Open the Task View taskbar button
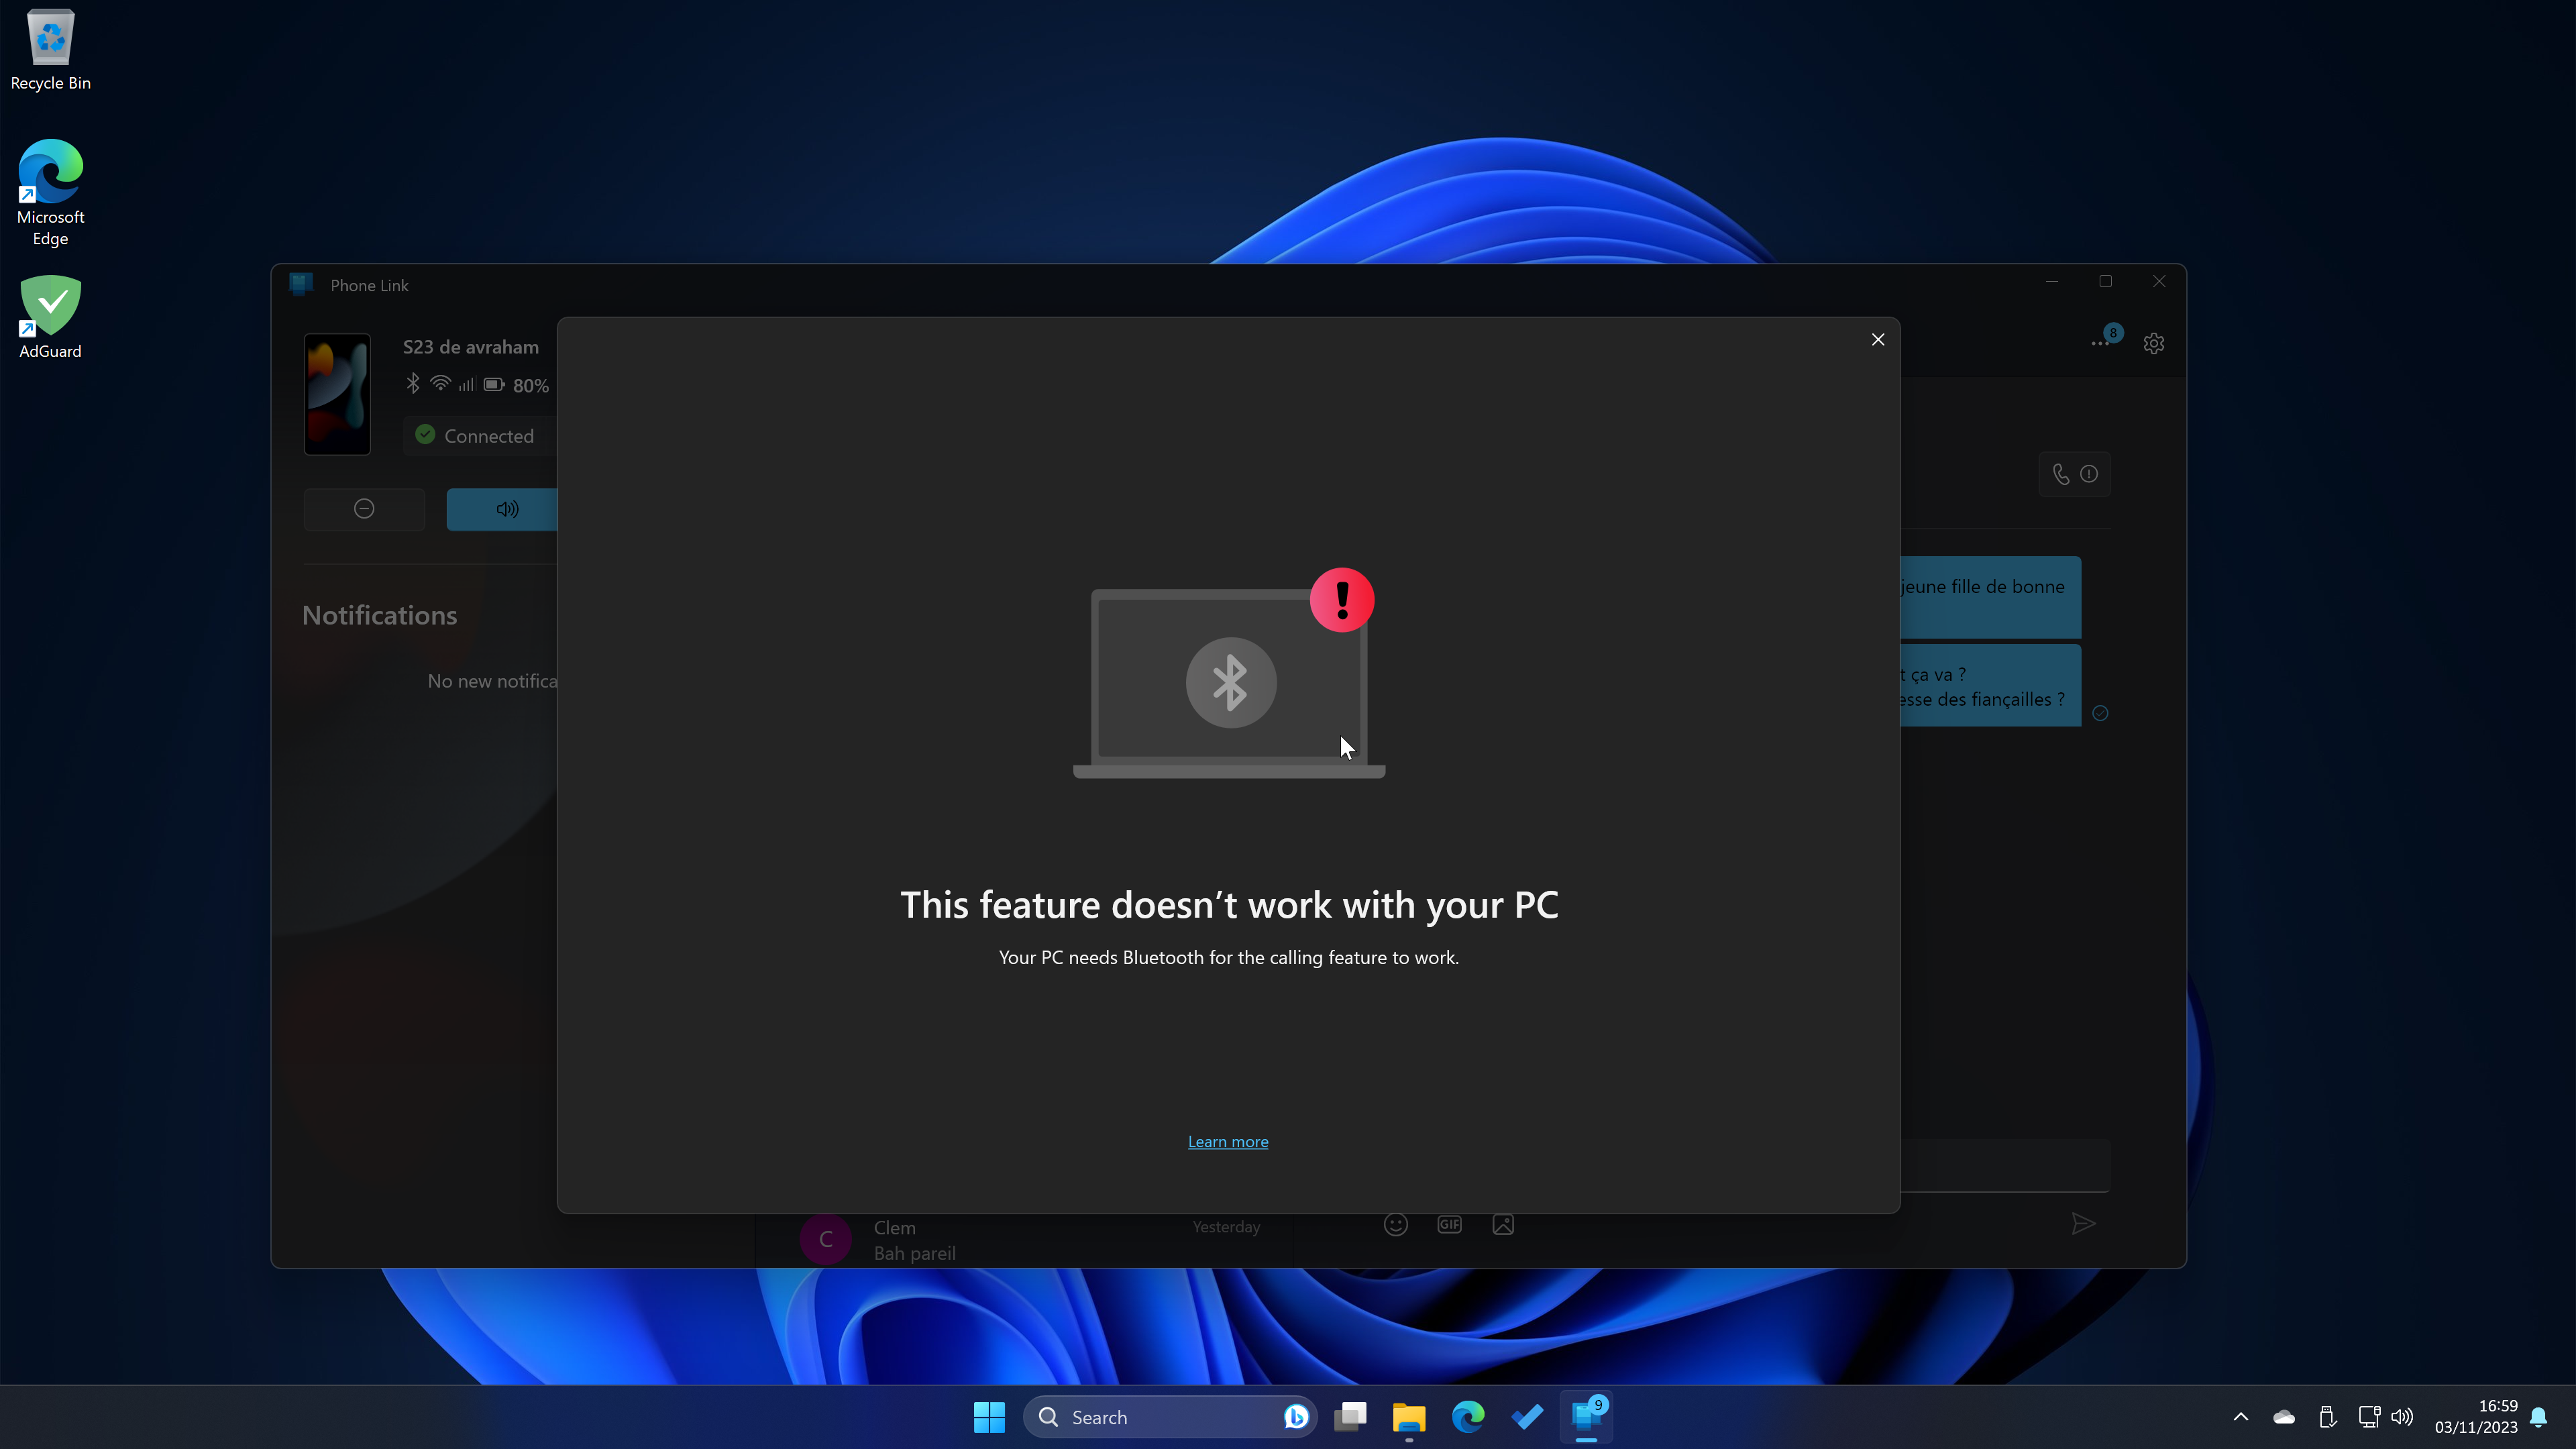The width and height of the screenshot is (2576, 1449). click(x=1350, y=1417)
